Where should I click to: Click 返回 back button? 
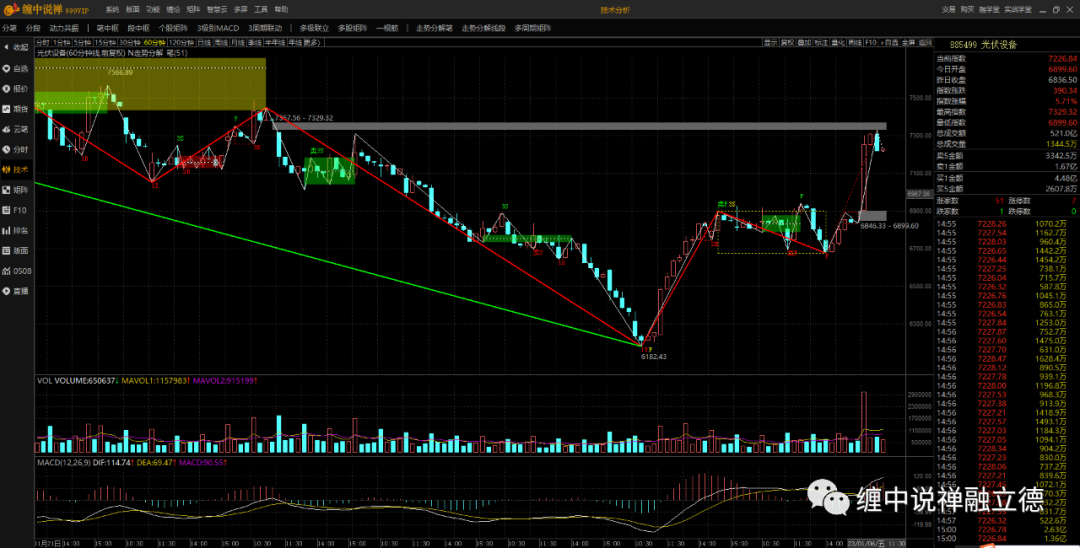pyautogui.click(x=925, y=43)
